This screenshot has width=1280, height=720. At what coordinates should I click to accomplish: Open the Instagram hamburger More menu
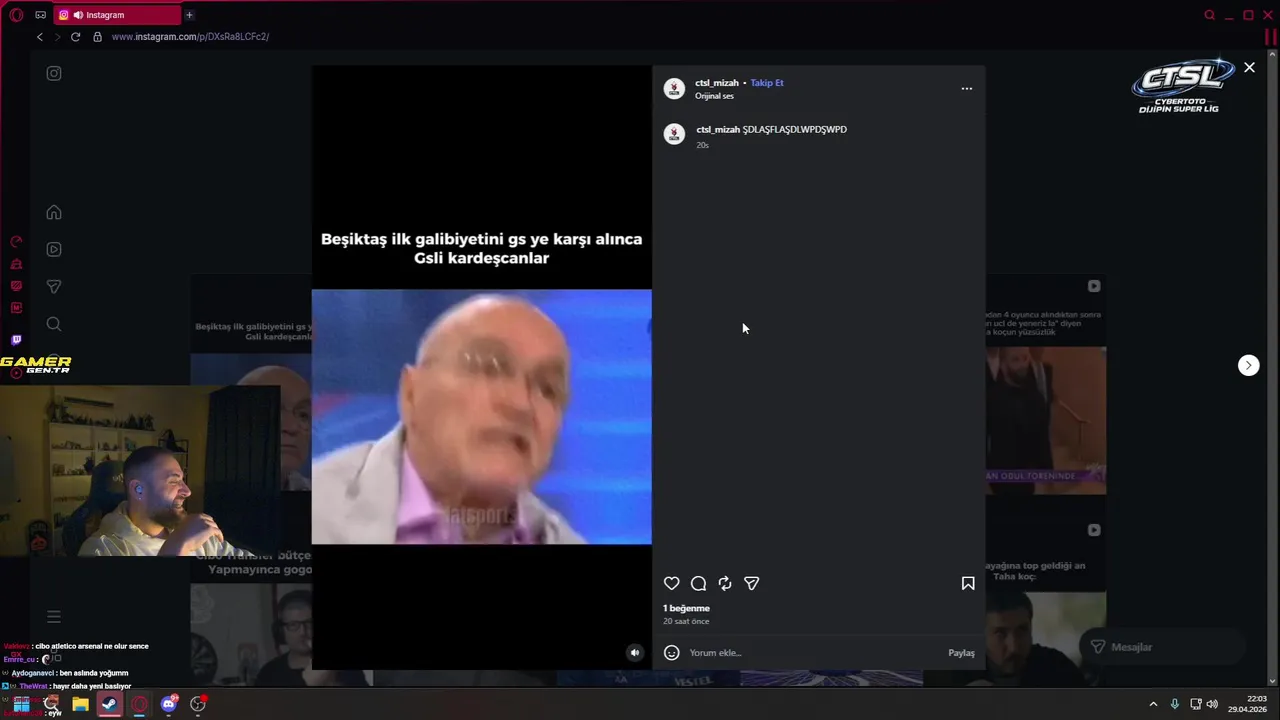click(x=54, y=617)
